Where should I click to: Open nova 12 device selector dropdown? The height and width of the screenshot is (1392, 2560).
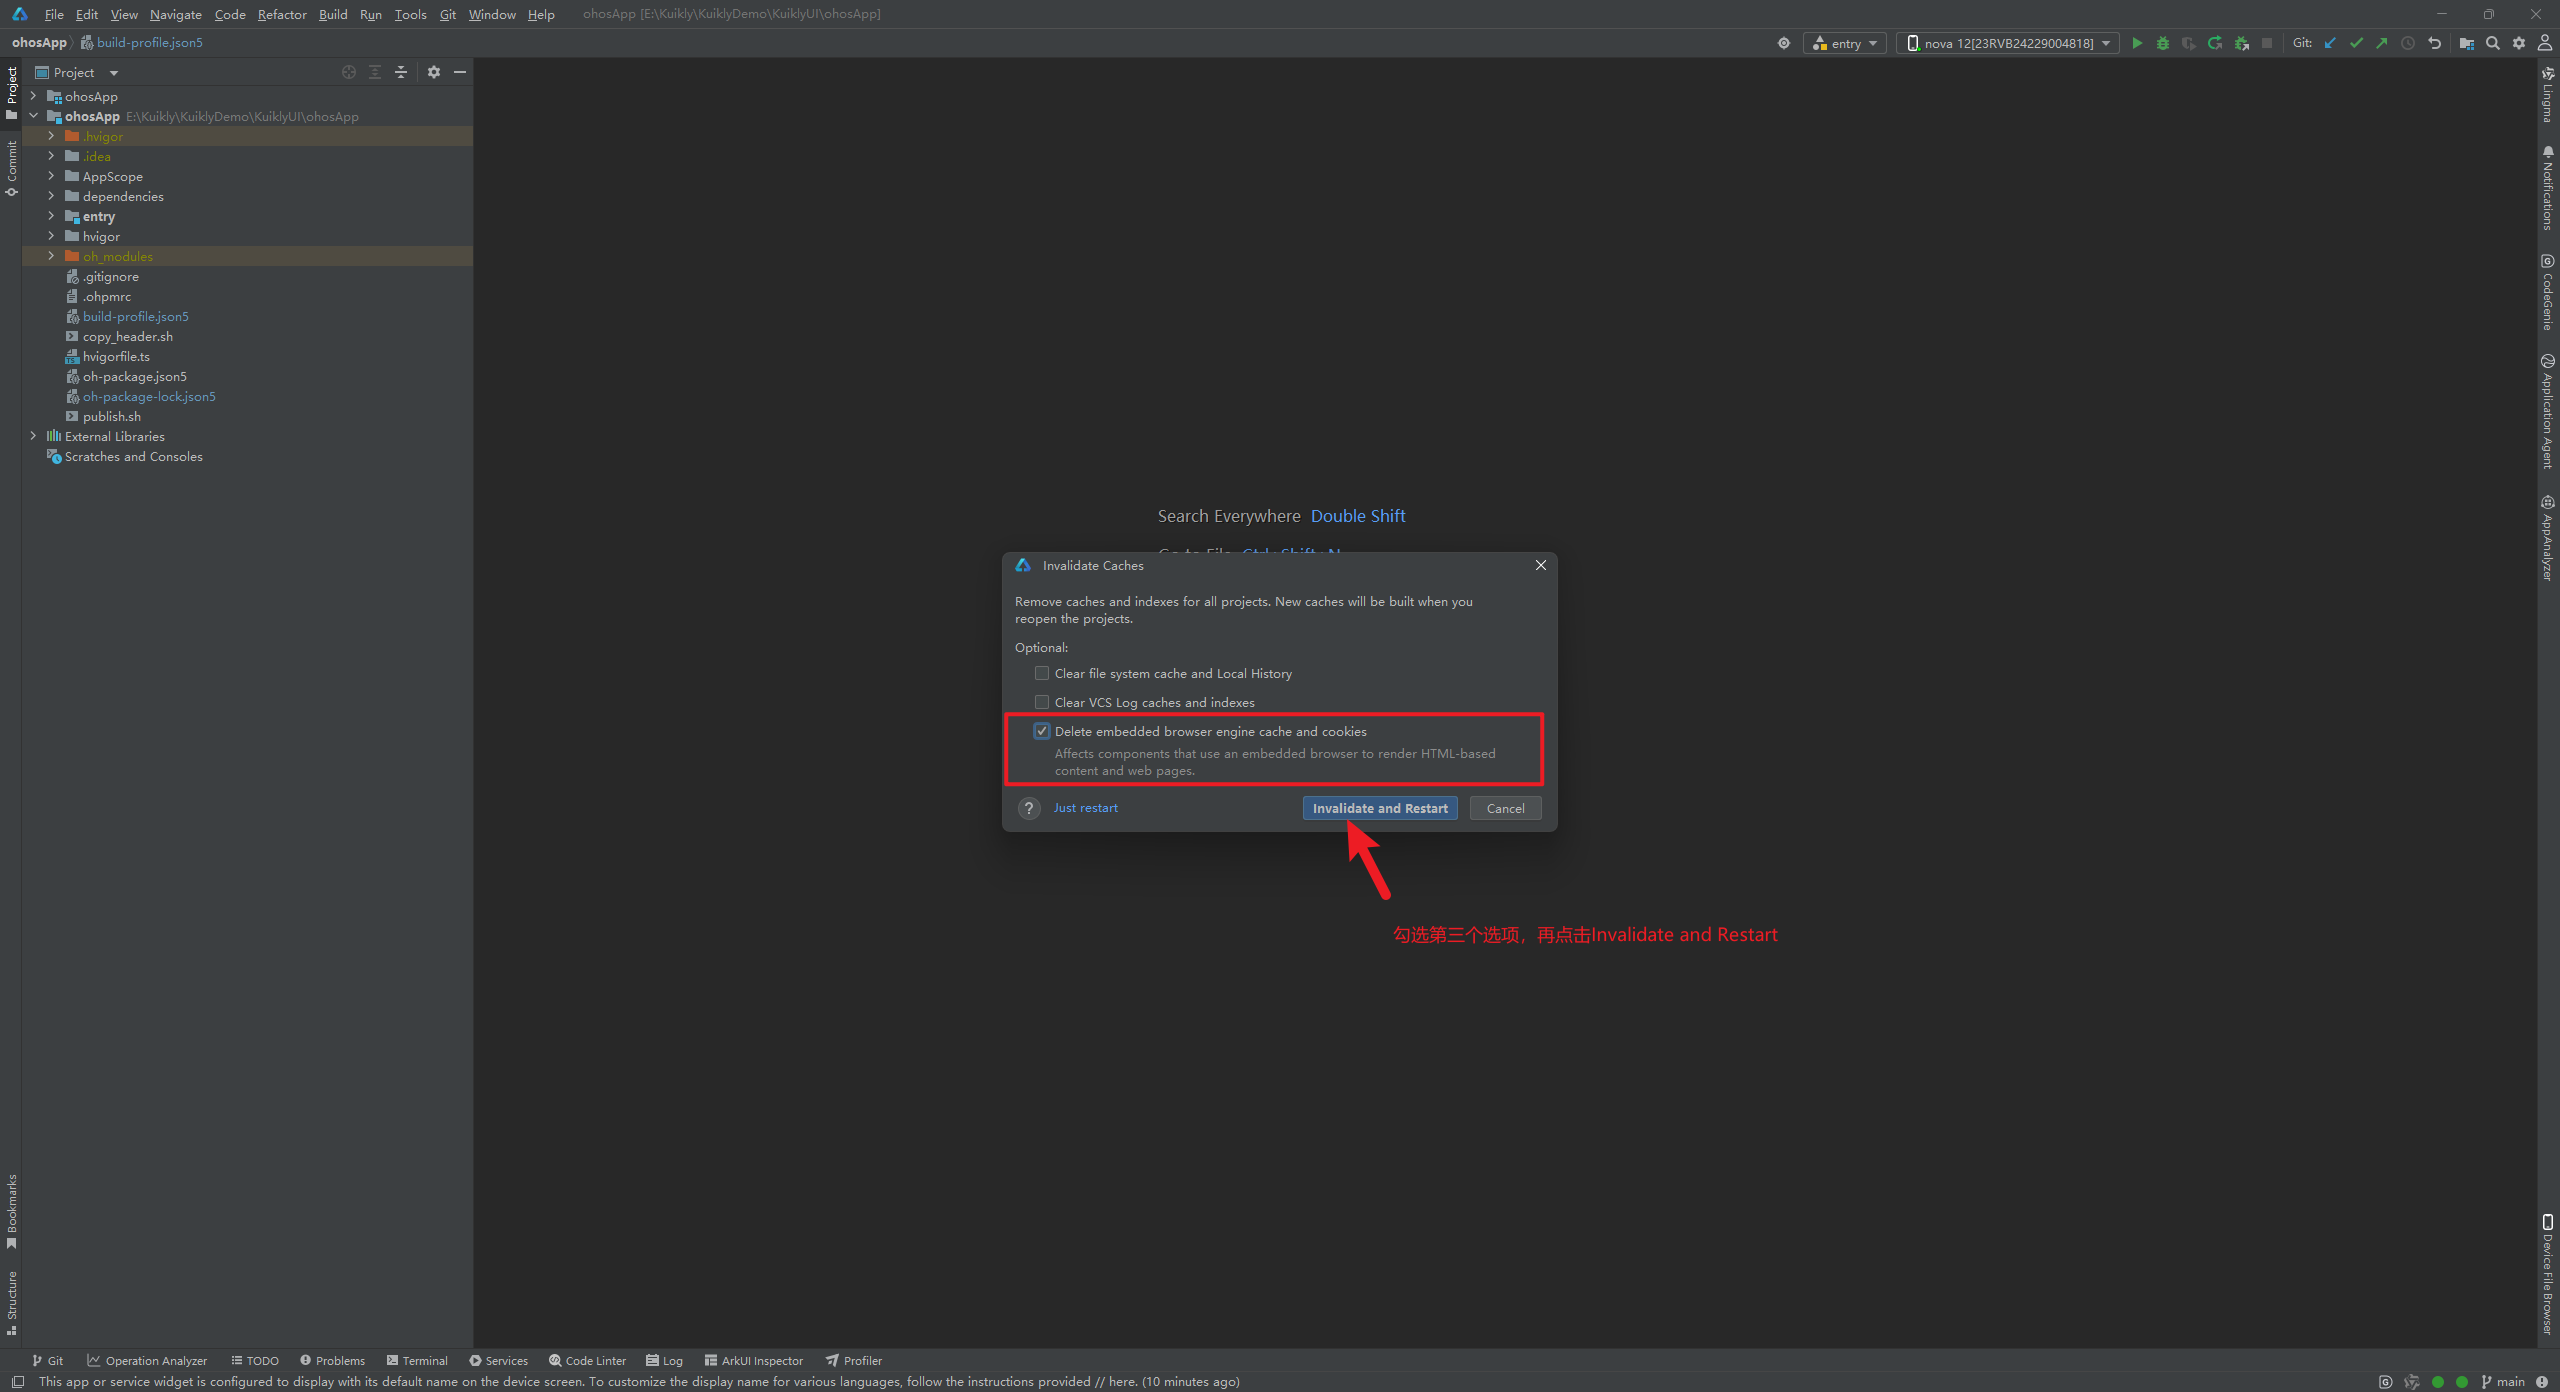tap(2008, 43)
